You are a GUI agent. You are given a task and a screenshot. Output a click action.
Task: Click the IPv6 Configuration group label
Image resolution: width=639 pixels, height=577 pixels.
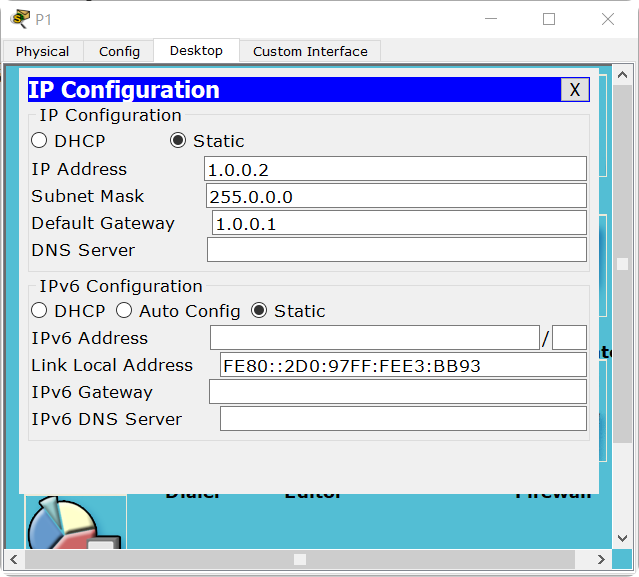pos(121,286)
